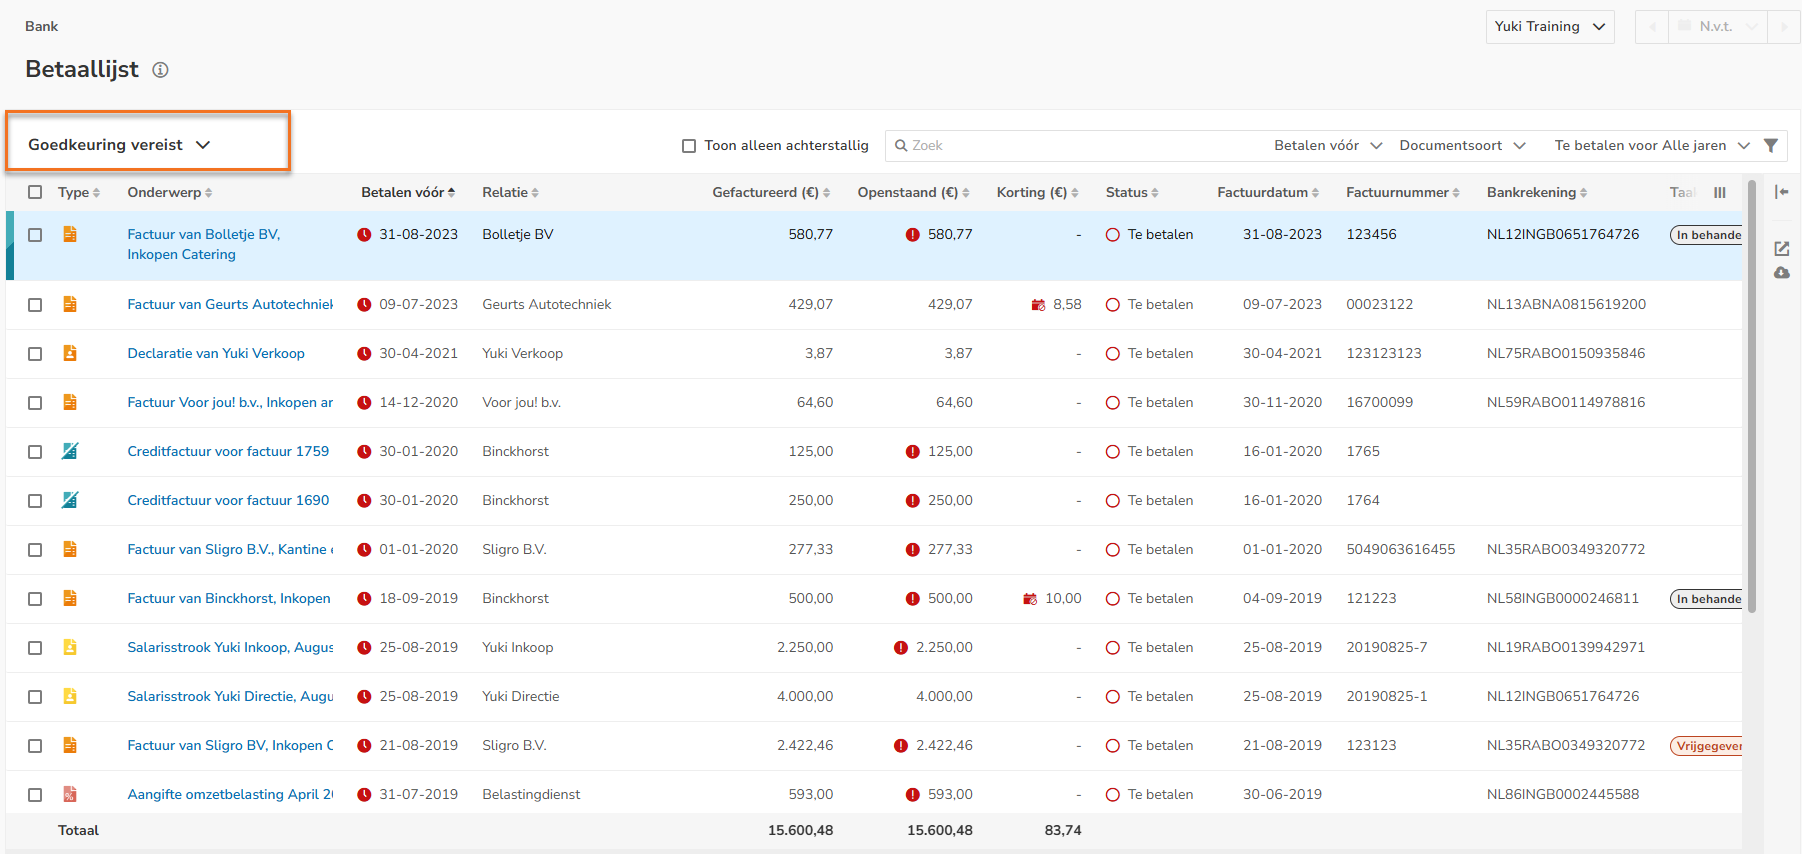
Task: Open 'Creditfactuur voor factuur 1690' link
Action: click(x=228, y=500)
